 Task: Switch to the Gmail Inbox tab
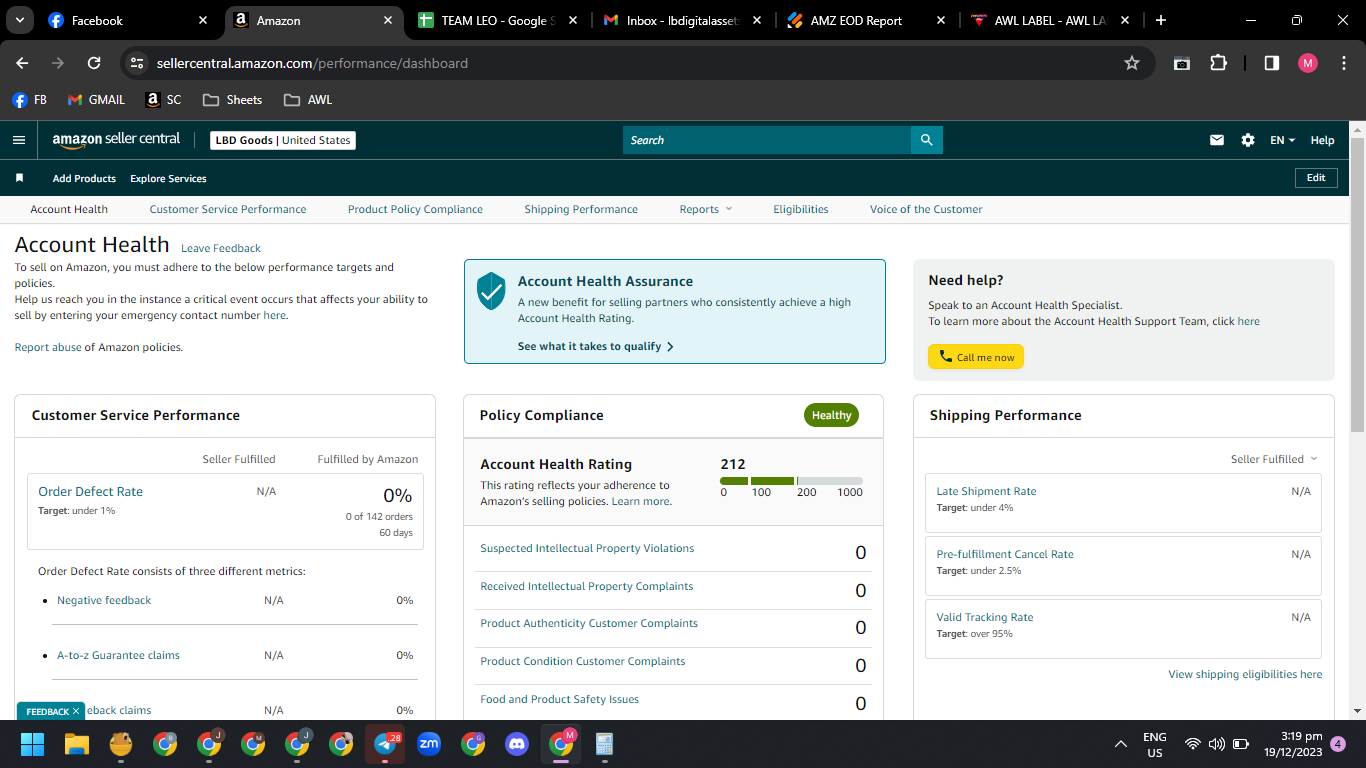[680, 20]
